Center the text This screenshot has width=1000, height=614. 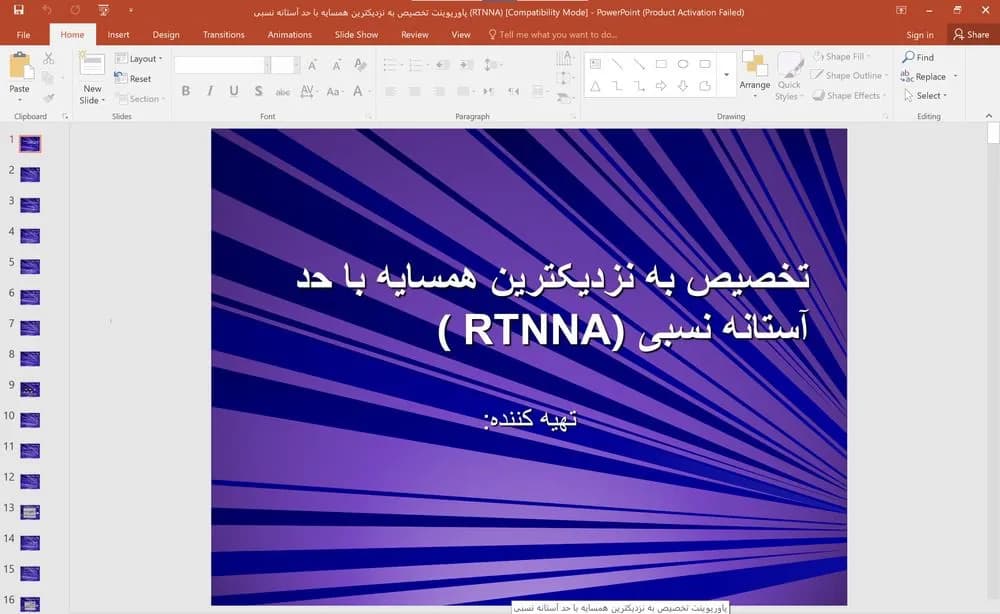tap(415, 92)
